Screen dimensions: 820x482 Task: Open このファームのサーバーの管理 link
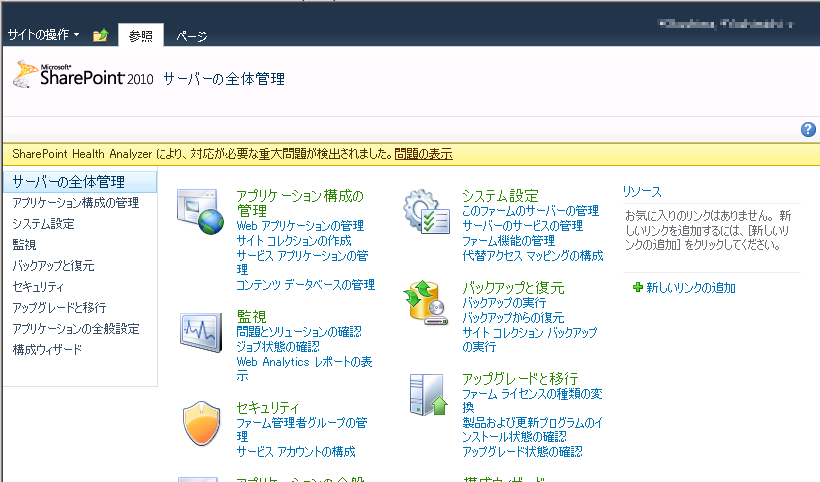point(530,210)
